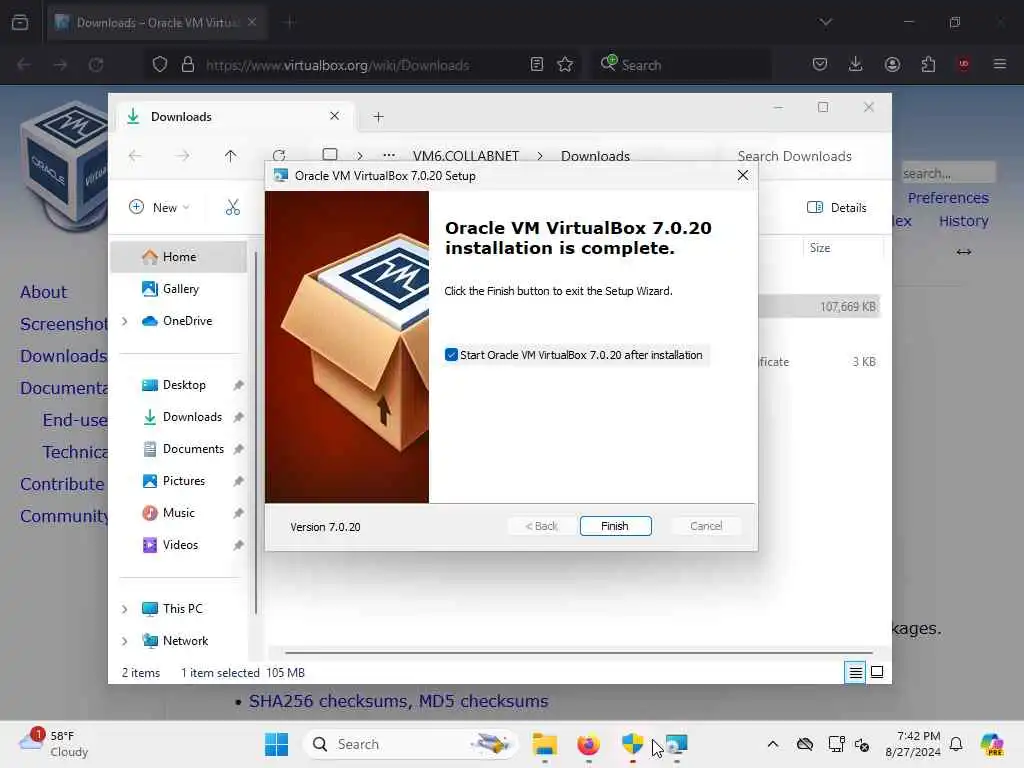Viewport: 1024px width, 768px height.
Task: Open SHA256 checksums link on webpage
Action: click(x=329, y=701)
